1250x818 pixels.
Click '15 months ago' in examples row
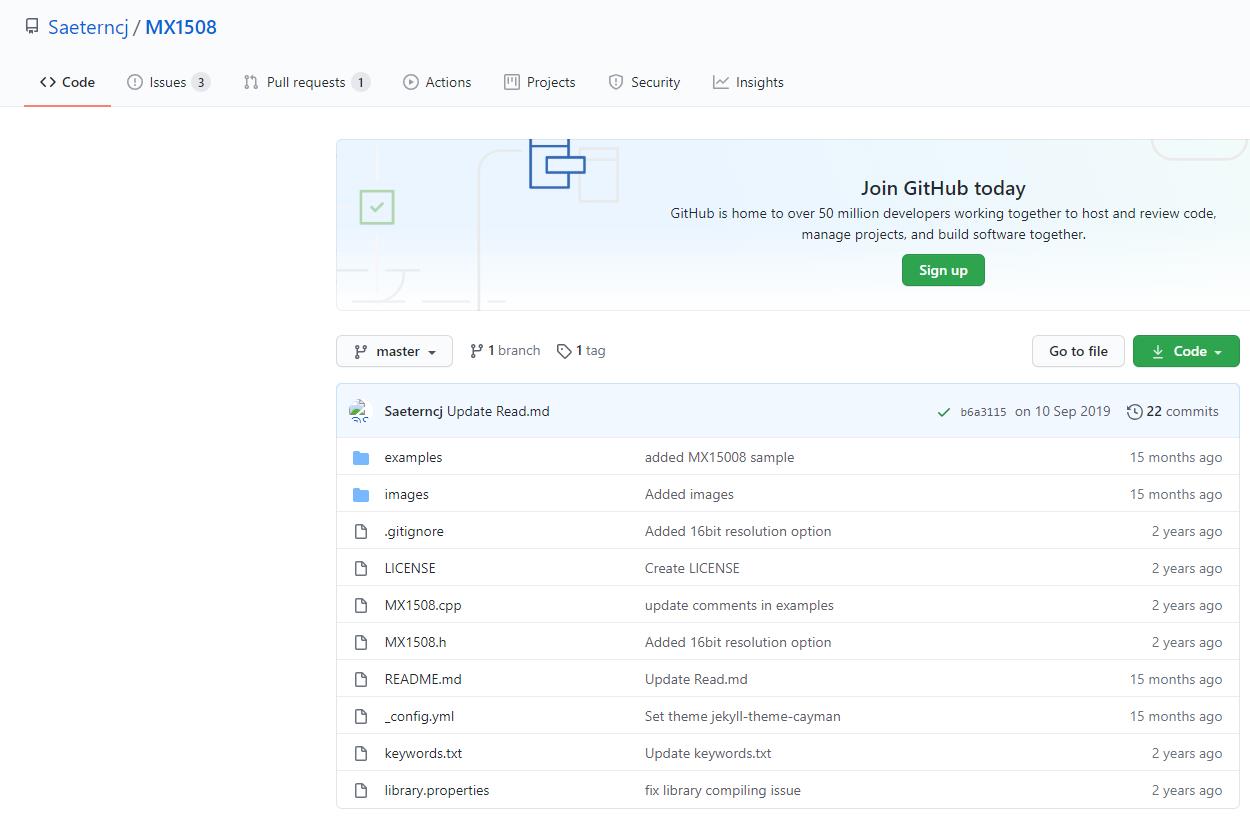coord(1176,457)
